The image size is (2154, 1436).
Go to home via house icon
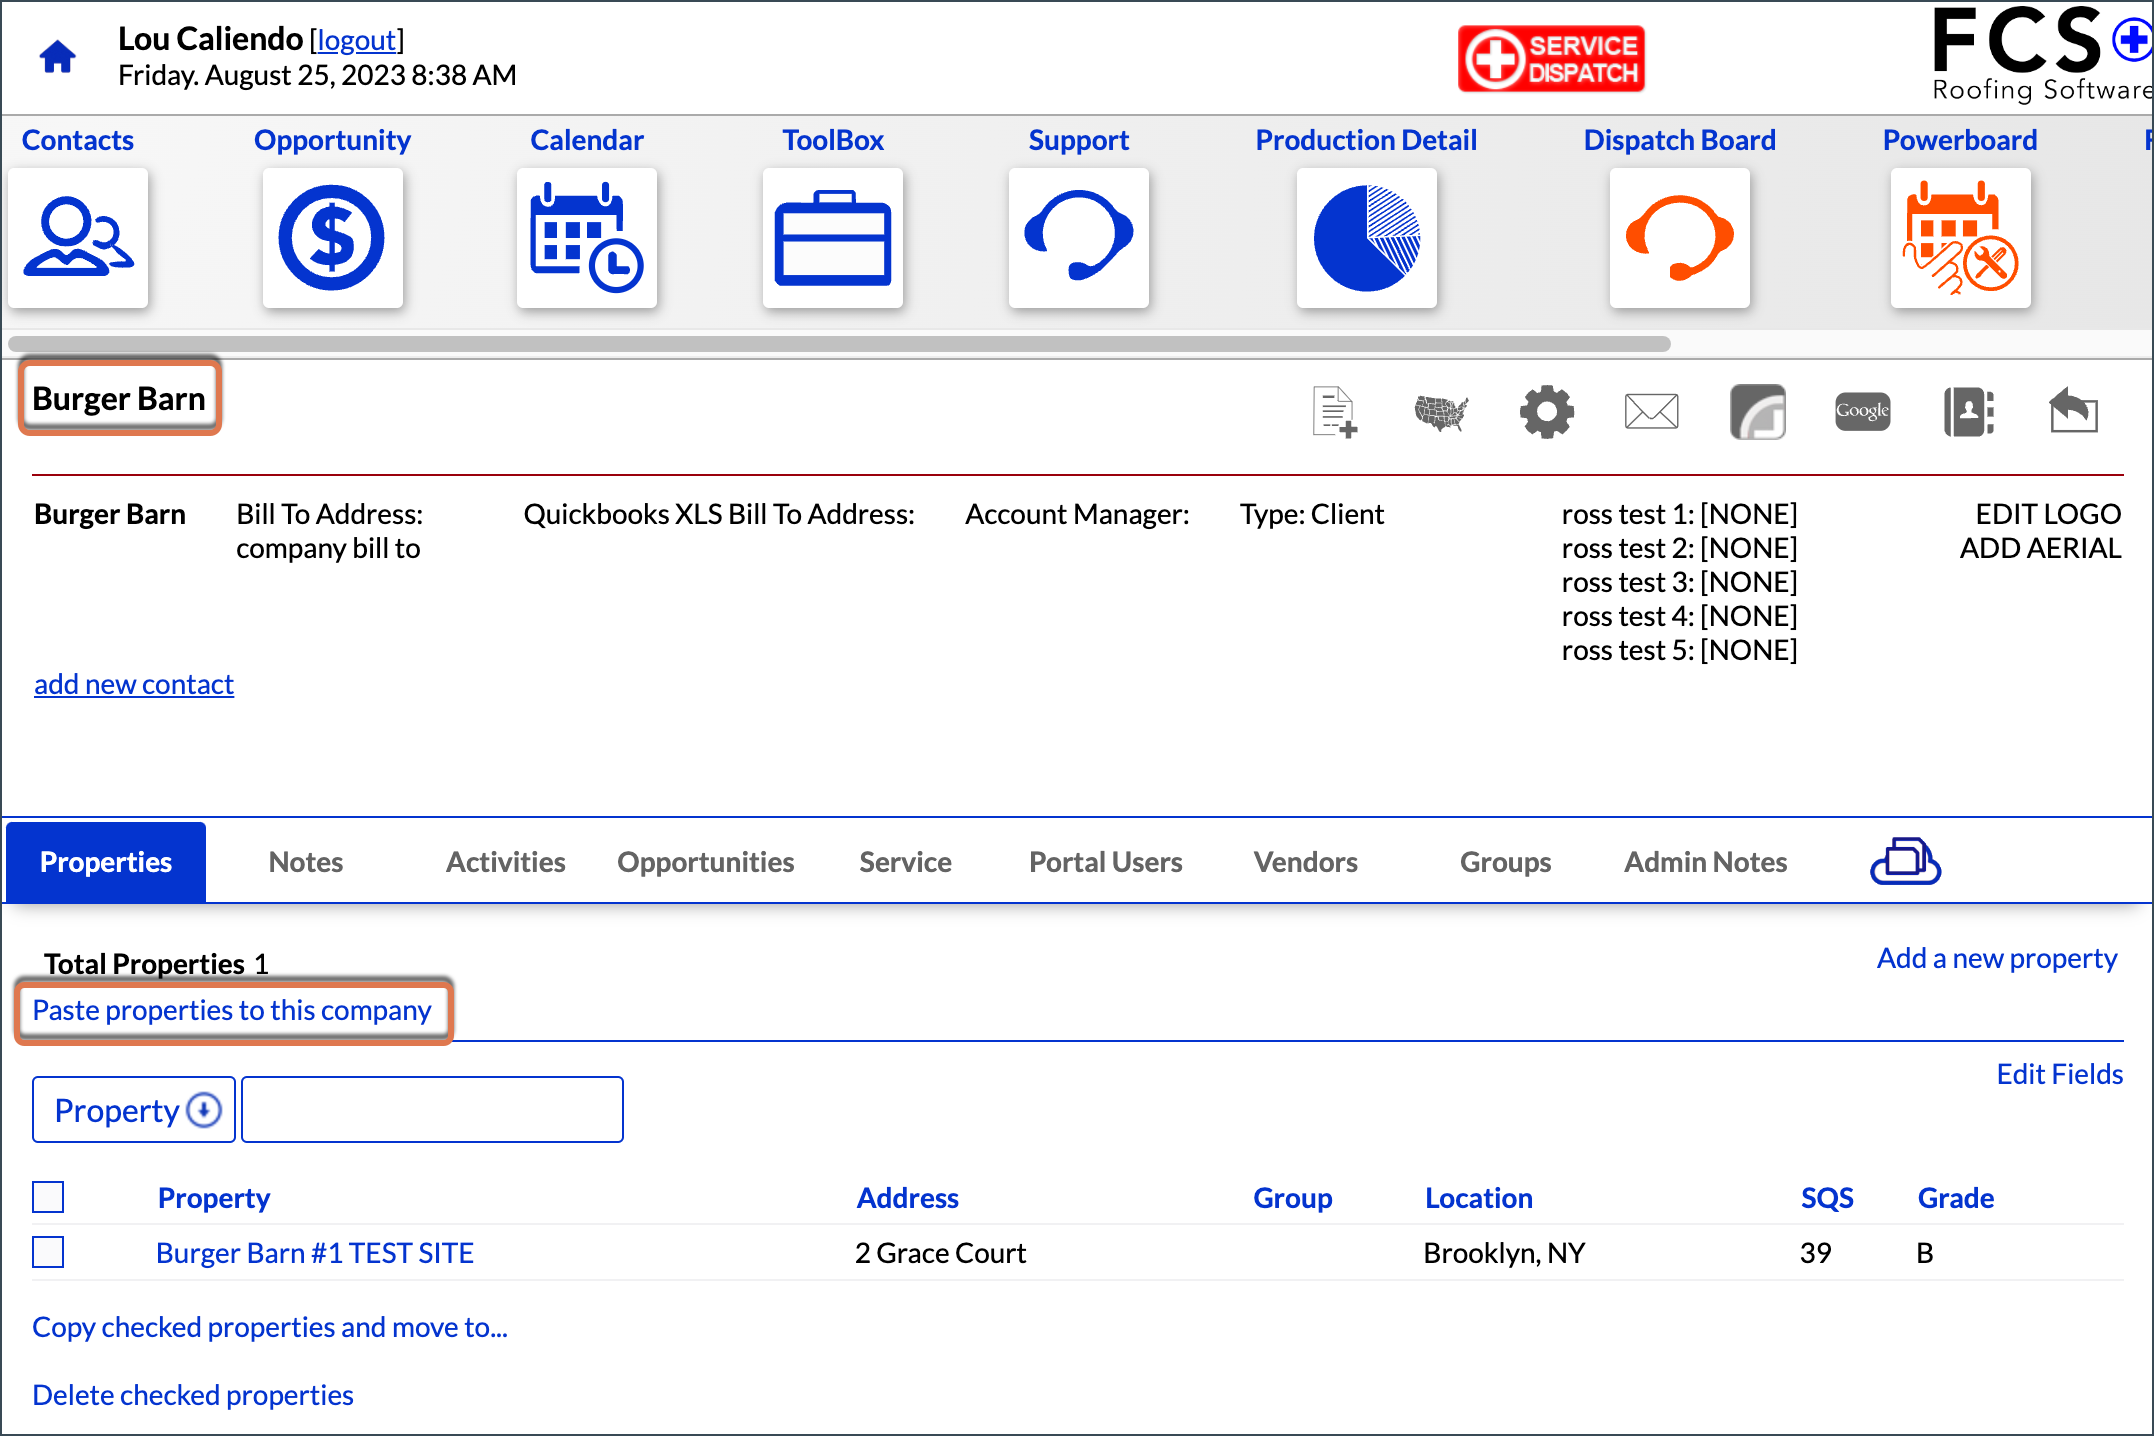click(x=58, y=57)
